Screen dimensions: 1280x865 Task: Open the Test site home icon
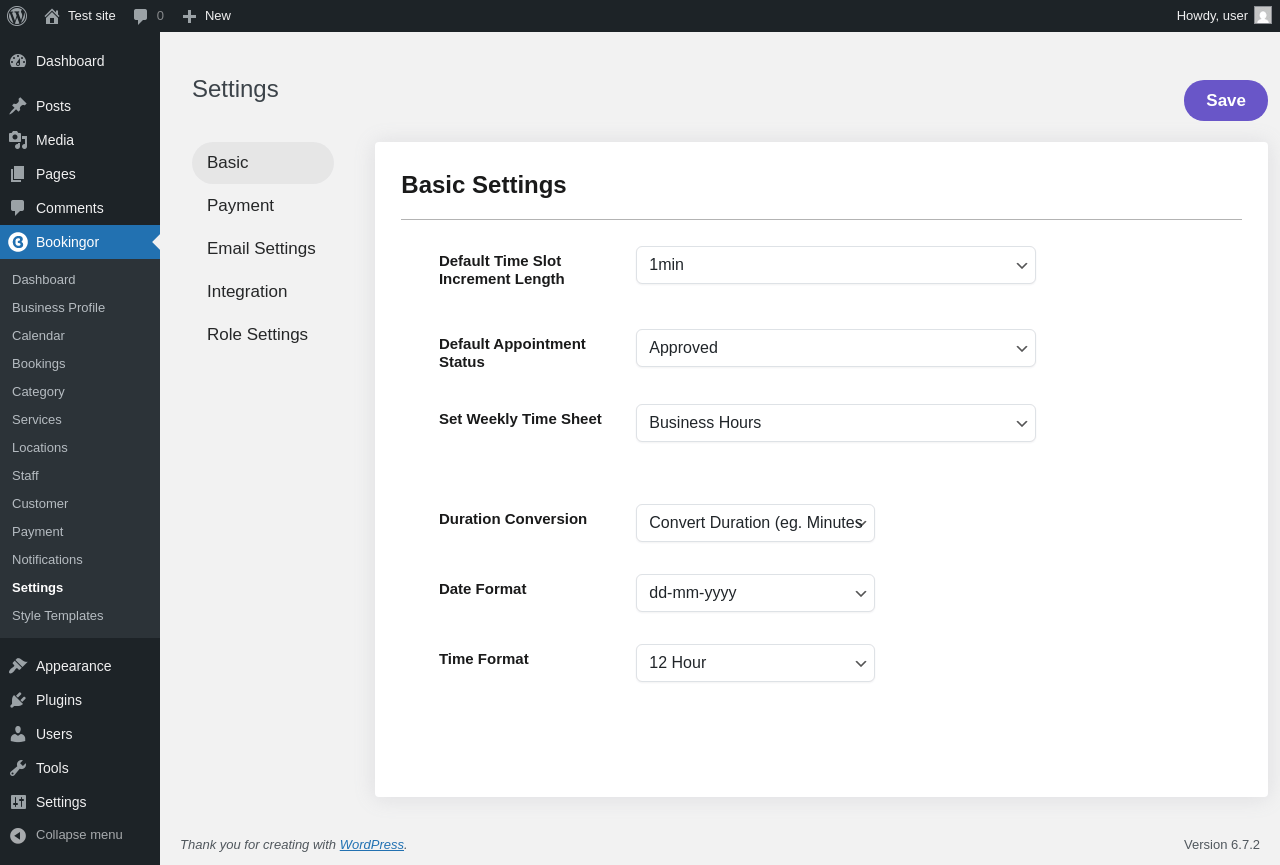pos(52,16)
